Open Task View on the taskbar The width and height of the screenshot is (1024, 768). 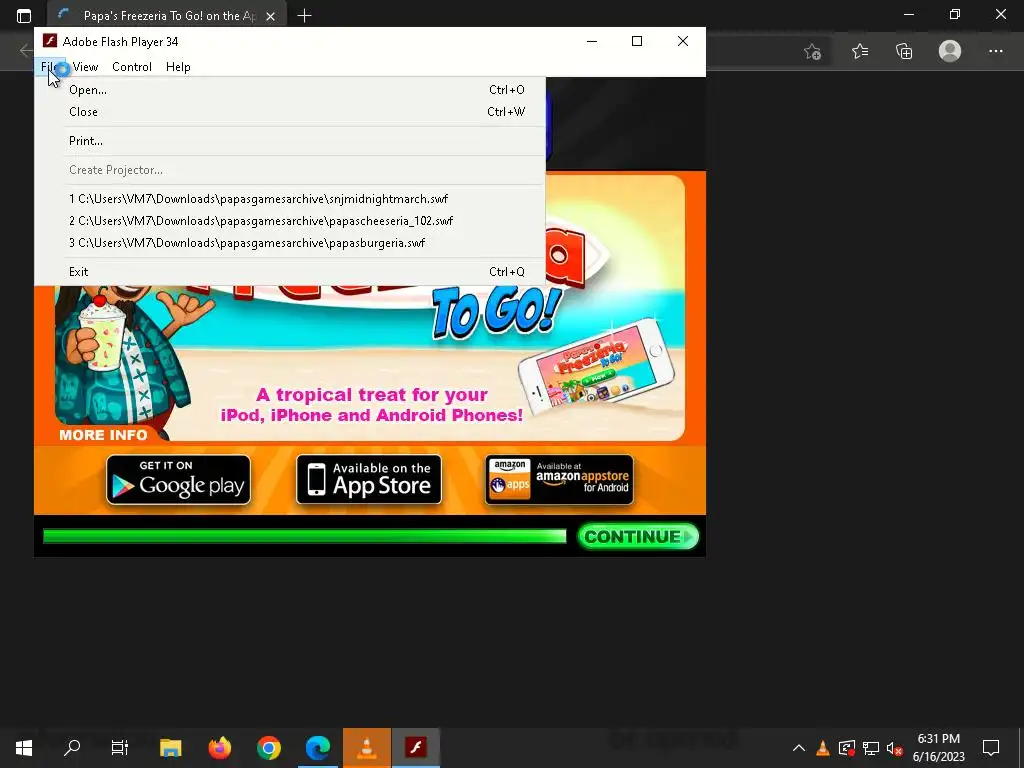(120, 748)
